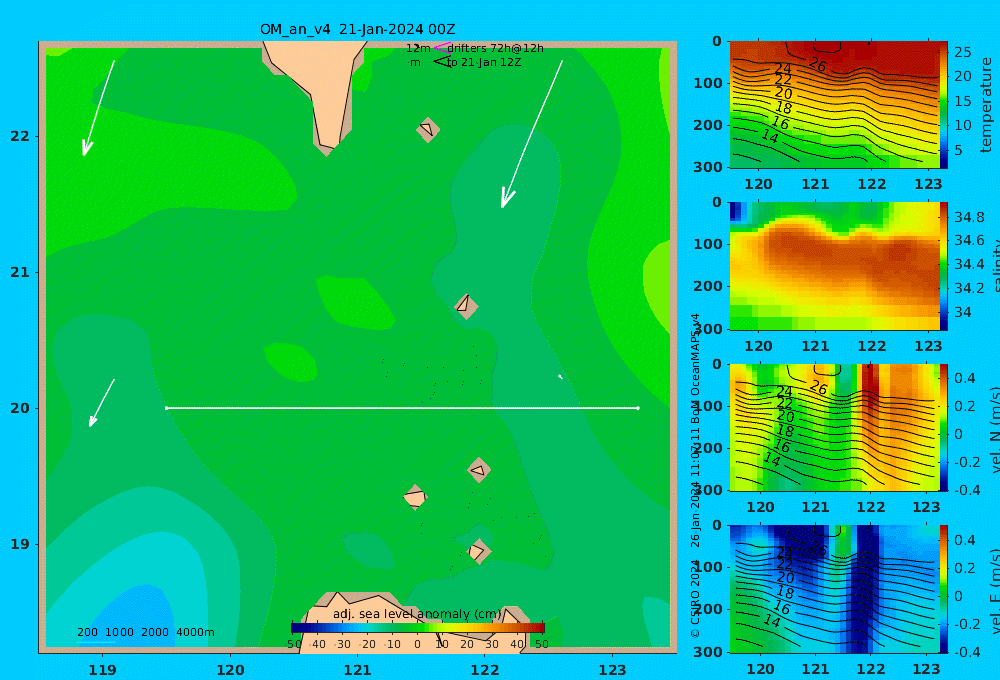Click the "123" longitude tick under the salinity section

928,346
